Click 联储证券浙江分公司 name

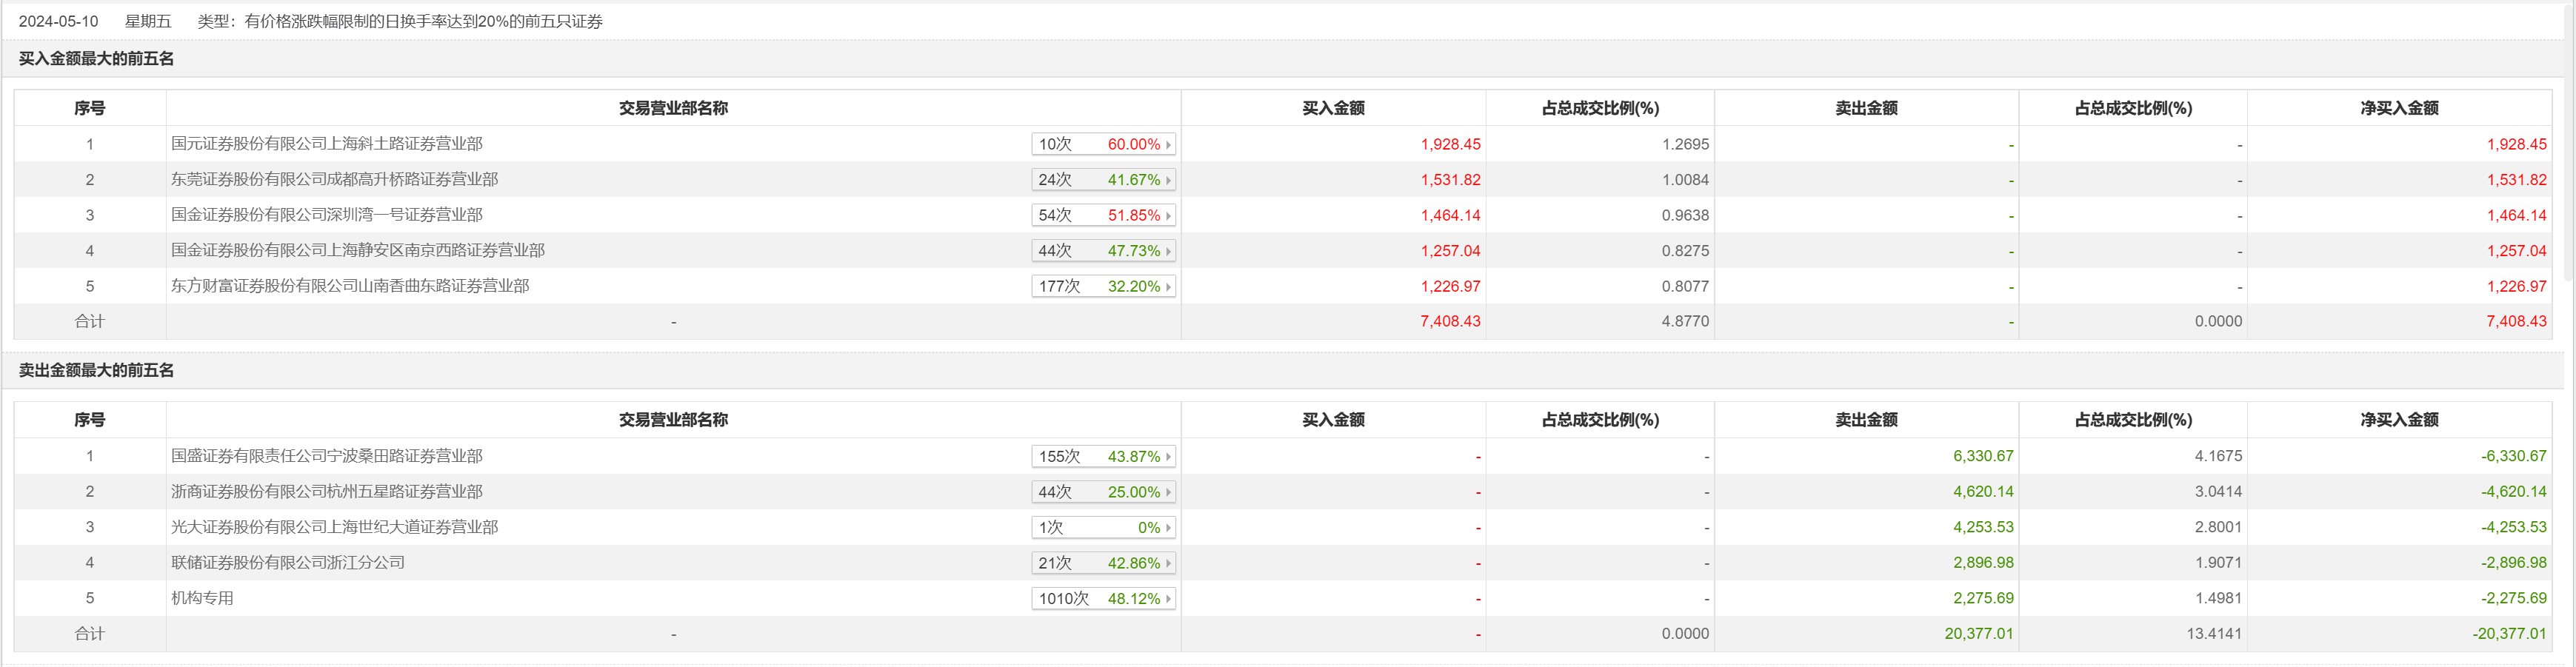(x=288, y=563)
